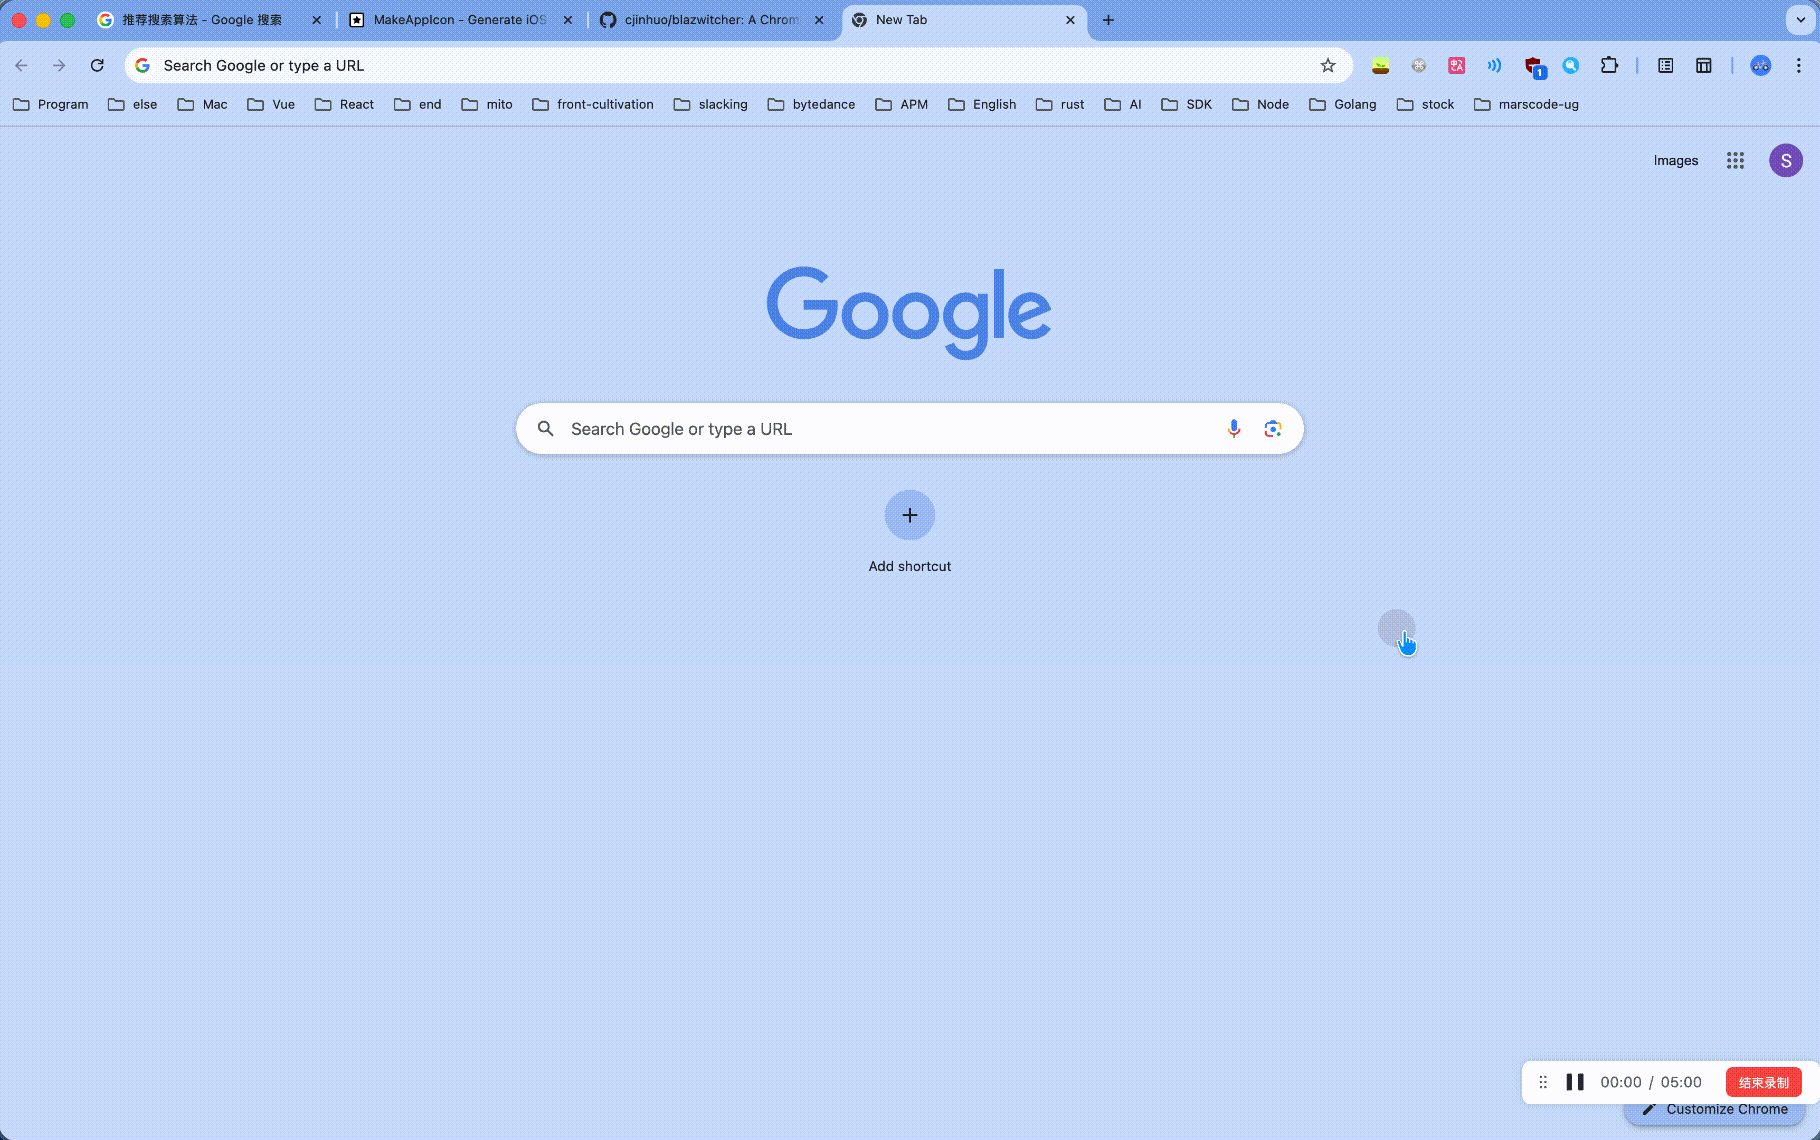Switch to the cjinhuo/blazwitcher GitHub tab
This screenshot has width=1820, height=1140.
(x=710, y=20)
